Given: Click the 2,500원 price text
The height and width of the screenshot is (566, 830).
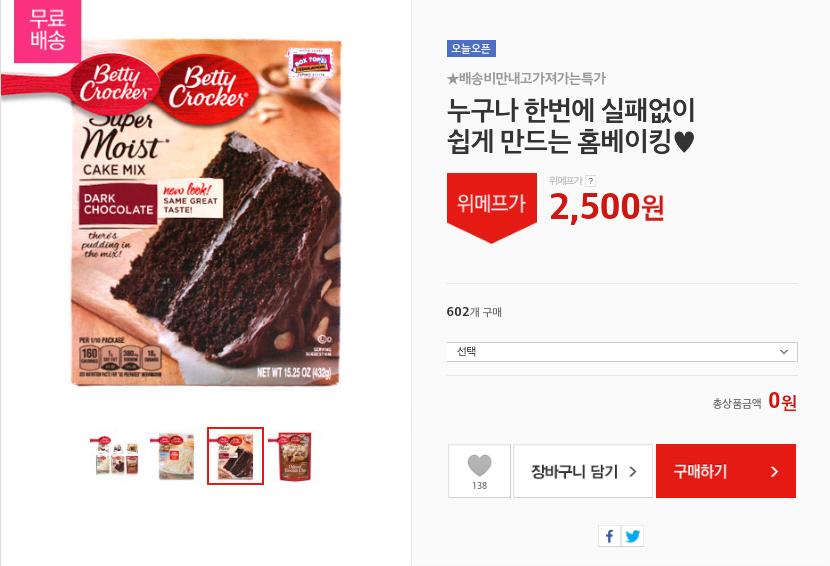Looking at the screenshot, I should point(607,207).
